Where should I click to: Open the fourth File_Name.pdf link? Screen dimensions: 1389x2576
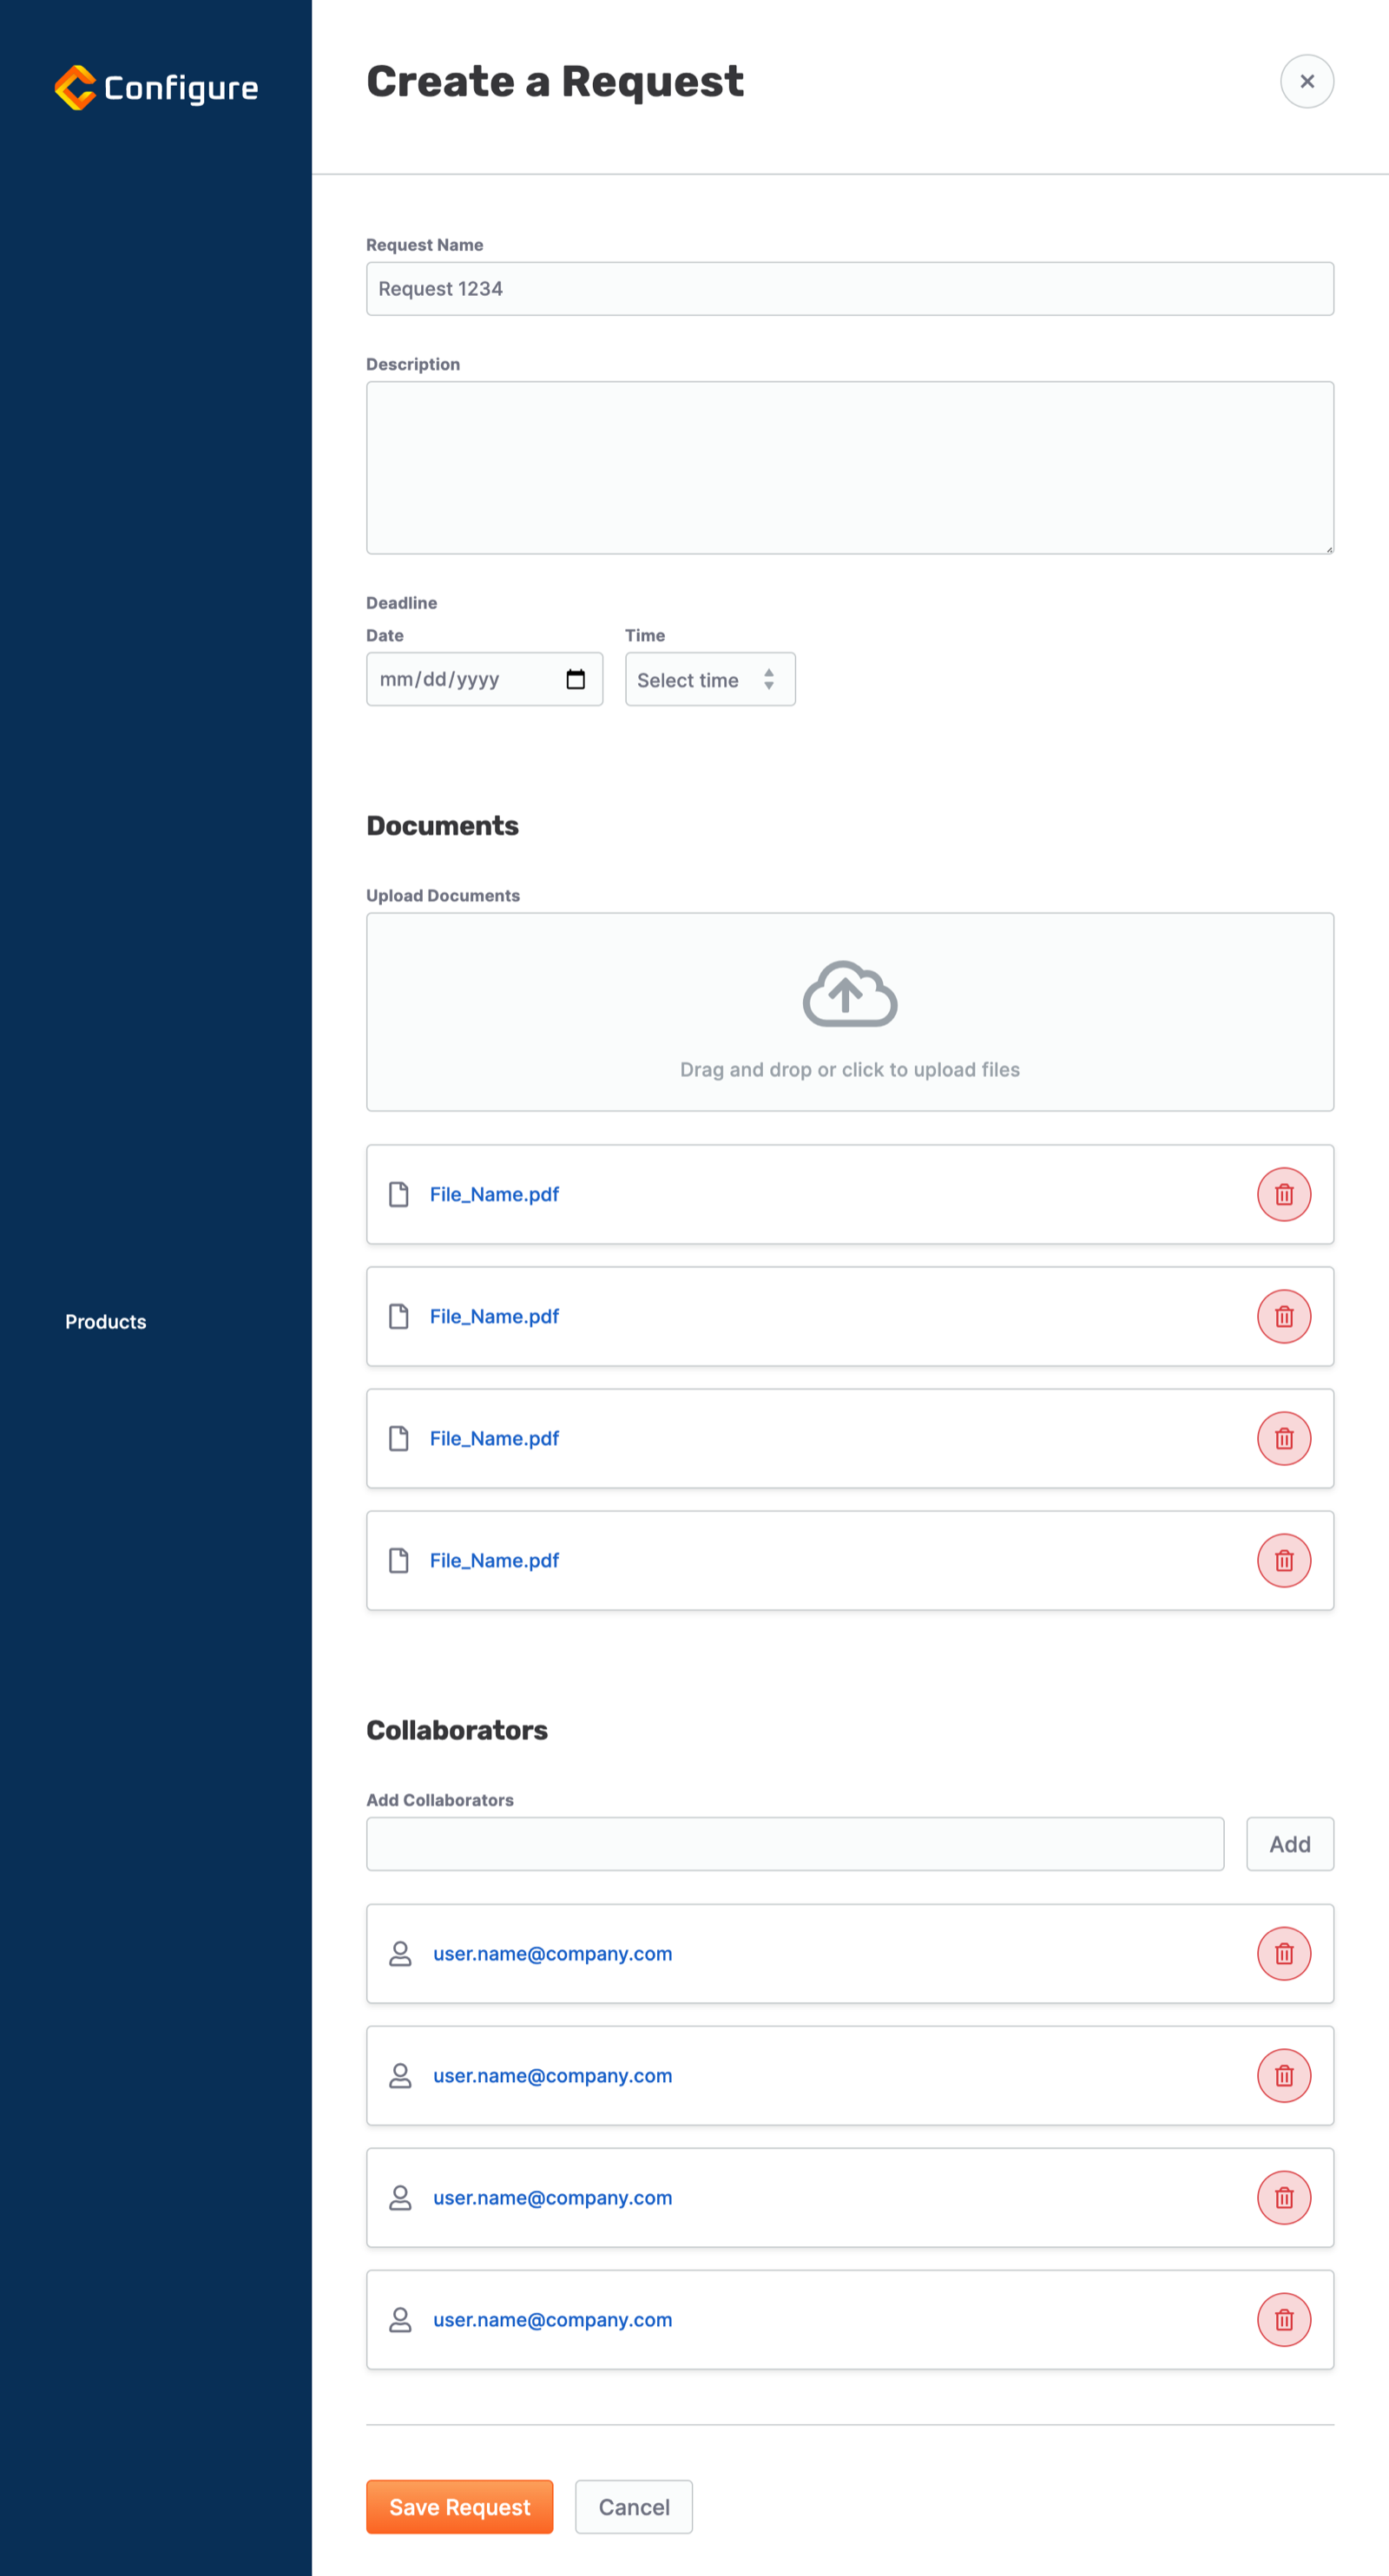pyautogui.click(x=494, y=1560)
